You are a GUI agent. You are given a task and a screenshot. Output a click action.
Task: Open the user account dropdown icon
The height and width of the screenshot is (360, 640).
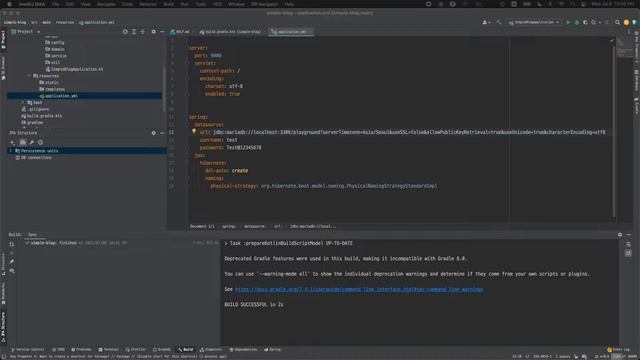click(x=486, y=22)
